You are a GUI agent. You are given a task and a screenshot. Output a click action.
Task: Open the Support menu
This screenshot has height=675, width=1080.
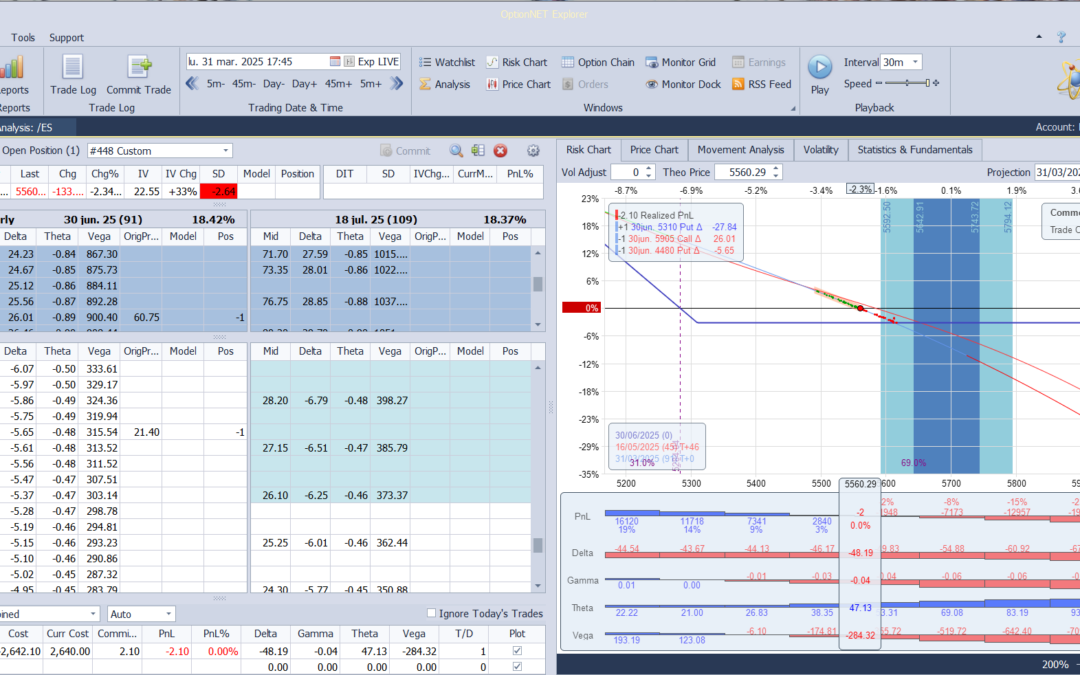pos(66,38)
